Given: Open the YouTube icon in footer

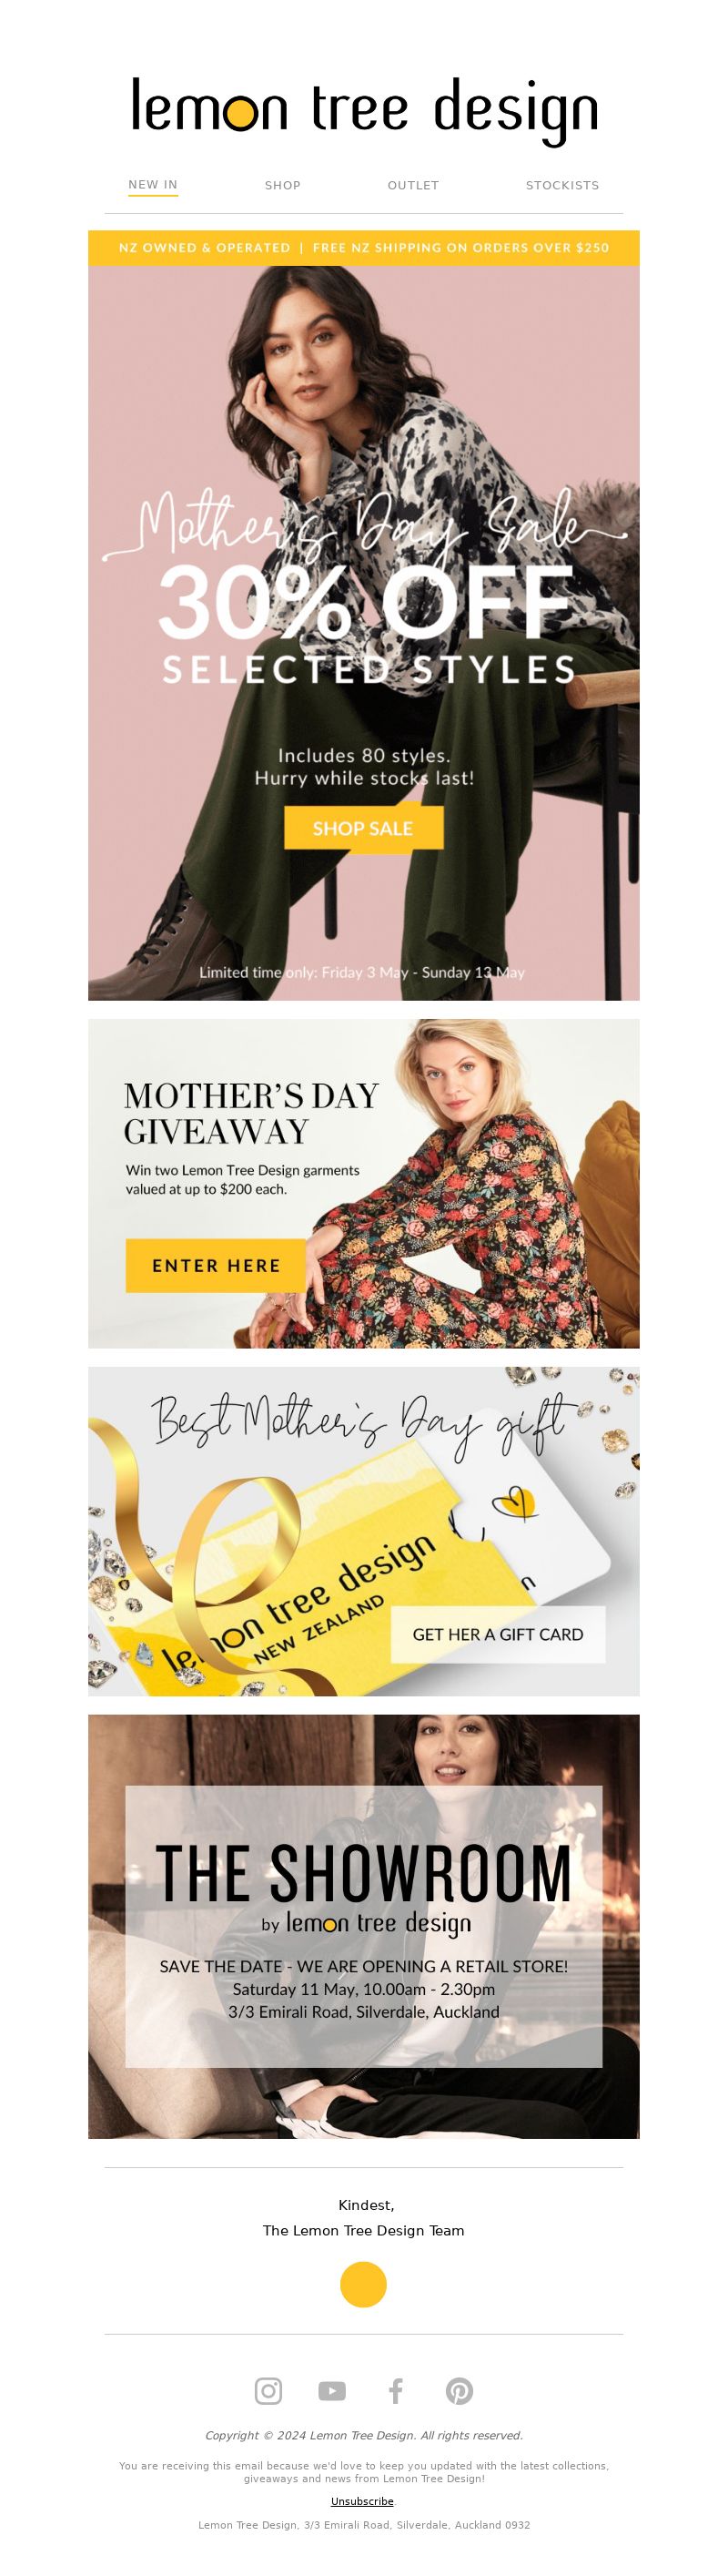Looking at the screenshot, I should click(x=332, y=2390).
